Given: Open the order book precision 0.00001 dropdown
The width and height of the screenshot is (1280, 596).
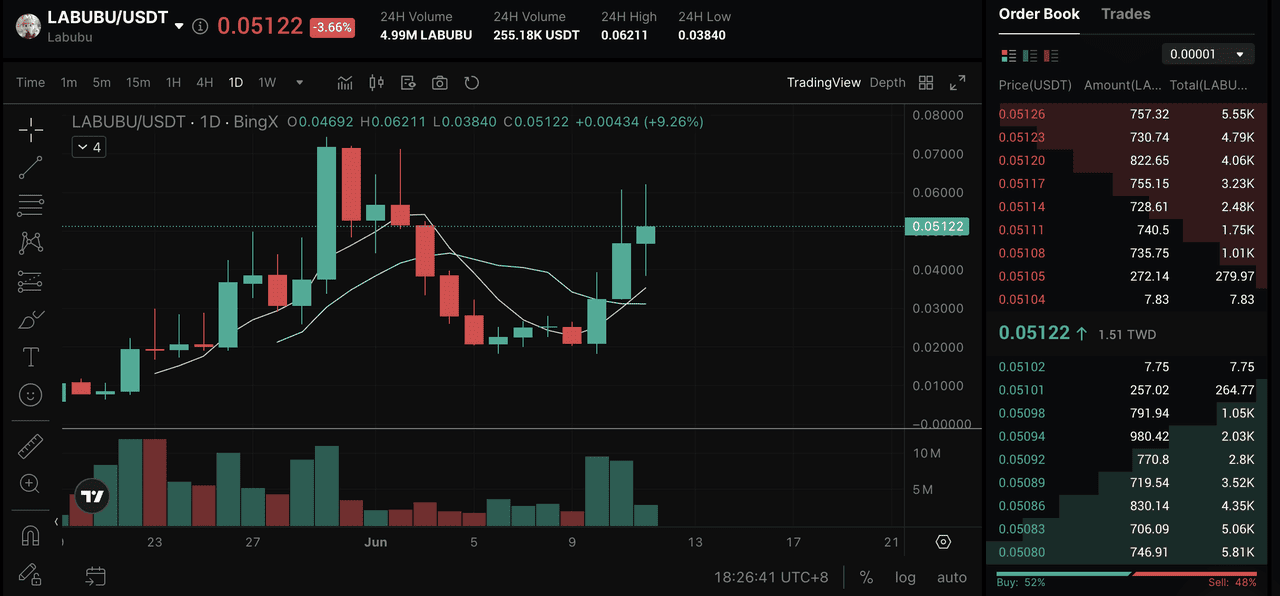Looking at the screenshot, I should (1207, 54).
